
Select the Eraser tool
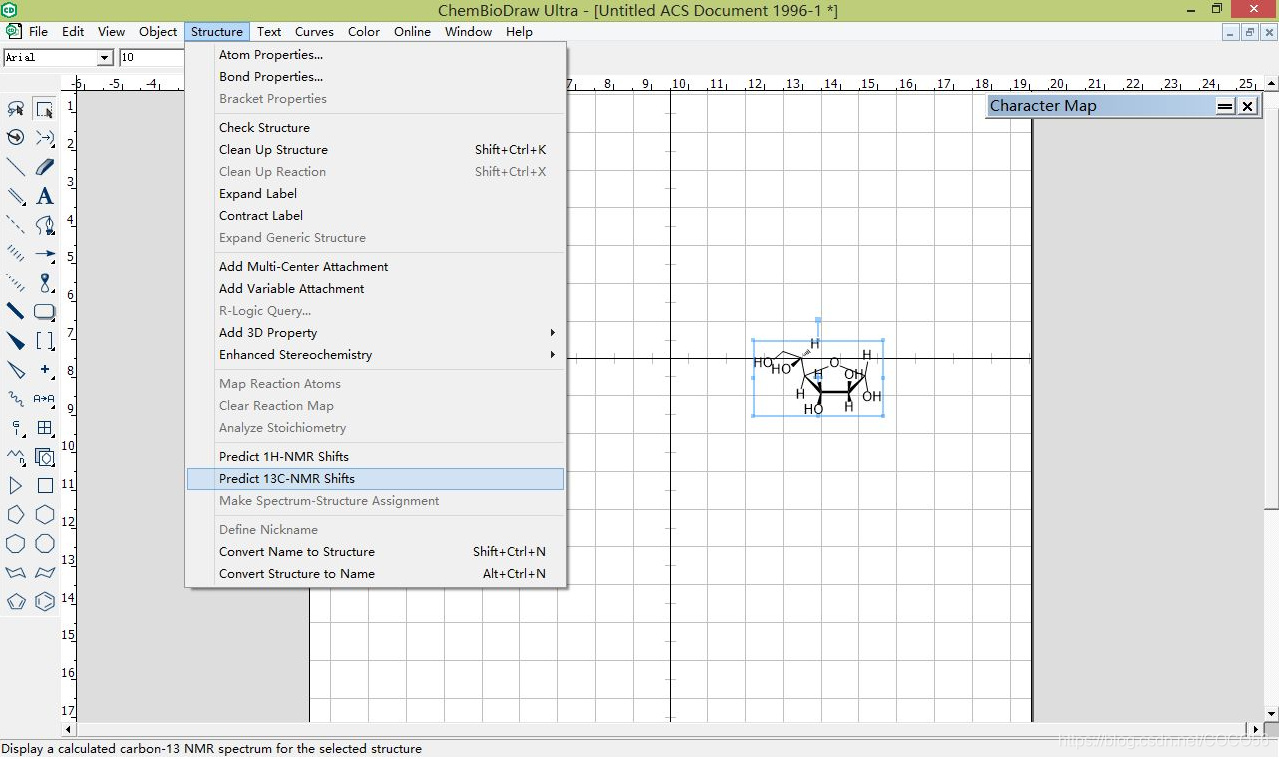[45, 166]
